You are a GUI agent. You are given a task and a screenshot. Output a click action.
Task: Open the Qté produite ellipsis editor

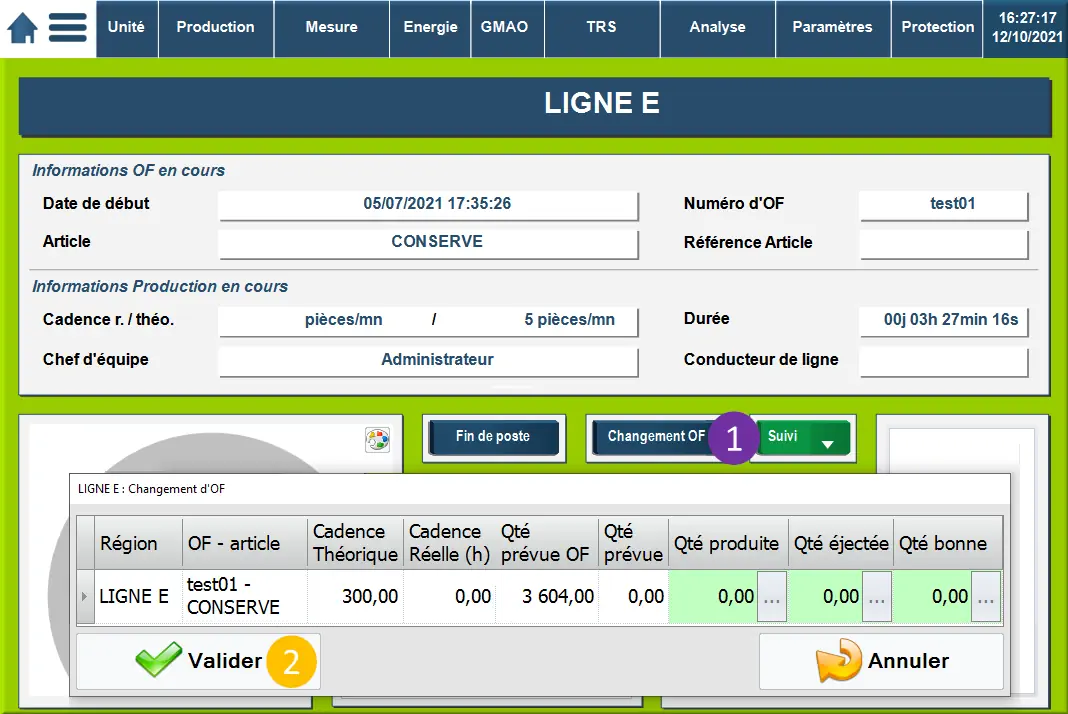772,597
